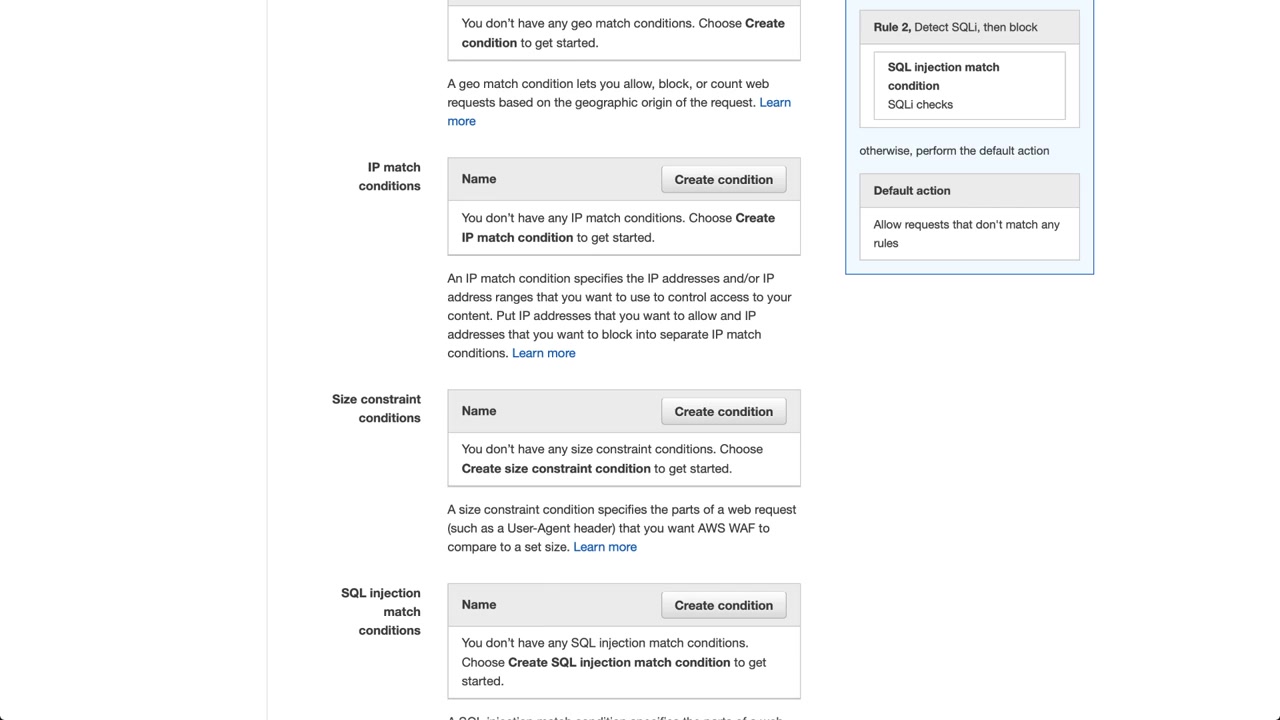
Task: Click the Default action panel header
Action: [x=912, y=191]
